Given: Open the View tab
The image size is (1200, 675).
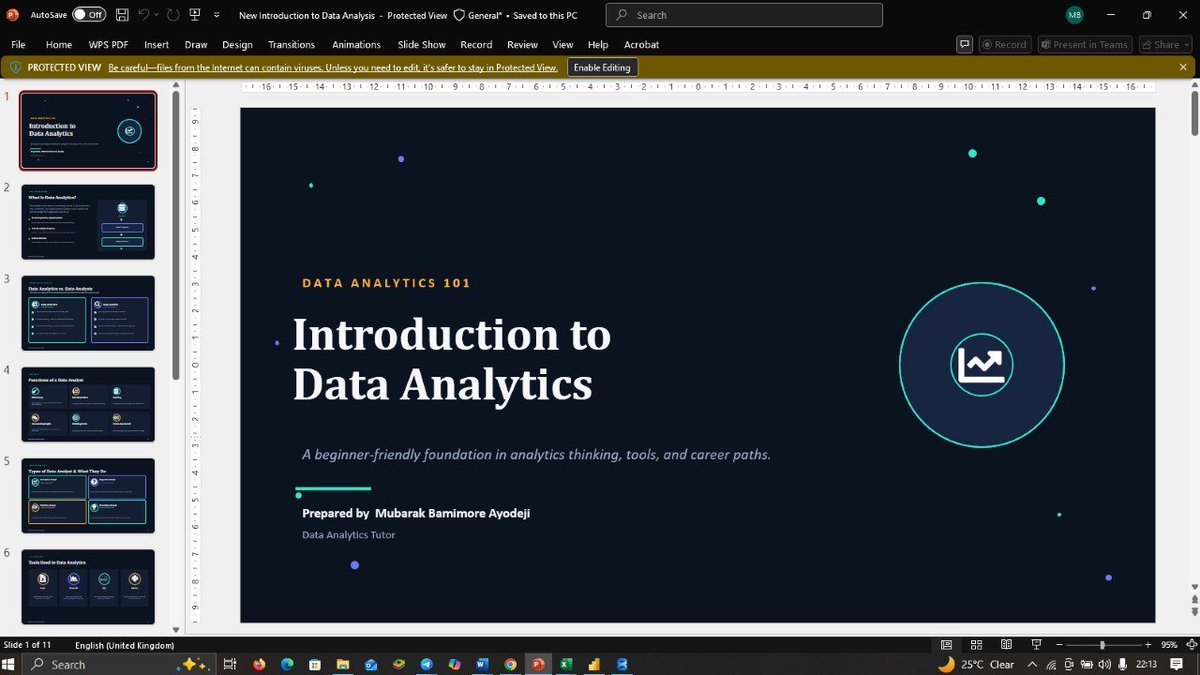Looking at the screenshot, I should pos(563,45).
